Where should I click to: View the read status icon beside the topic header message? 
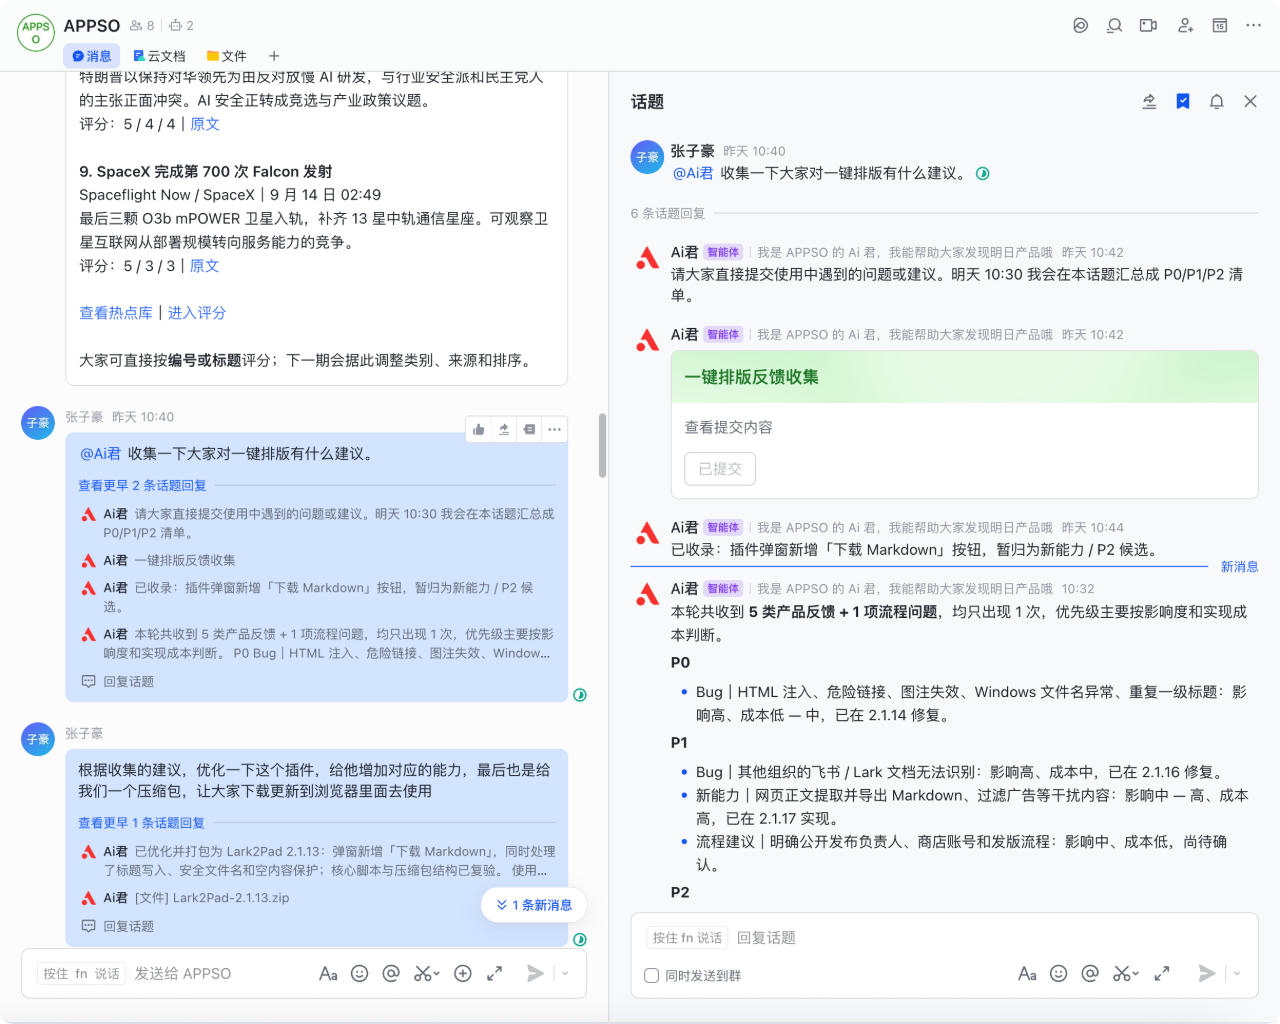(983, 174)
